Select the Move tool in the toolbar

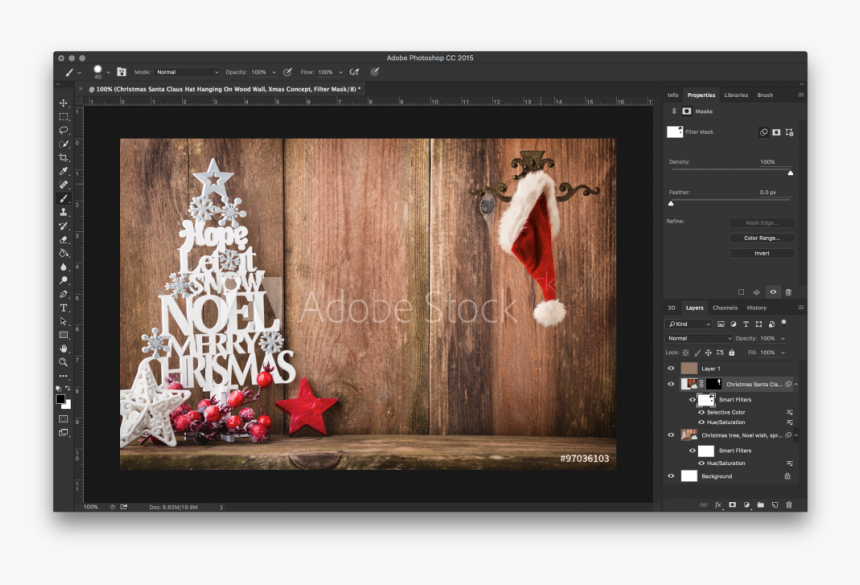pyautogui.click(x=62, y=101)
